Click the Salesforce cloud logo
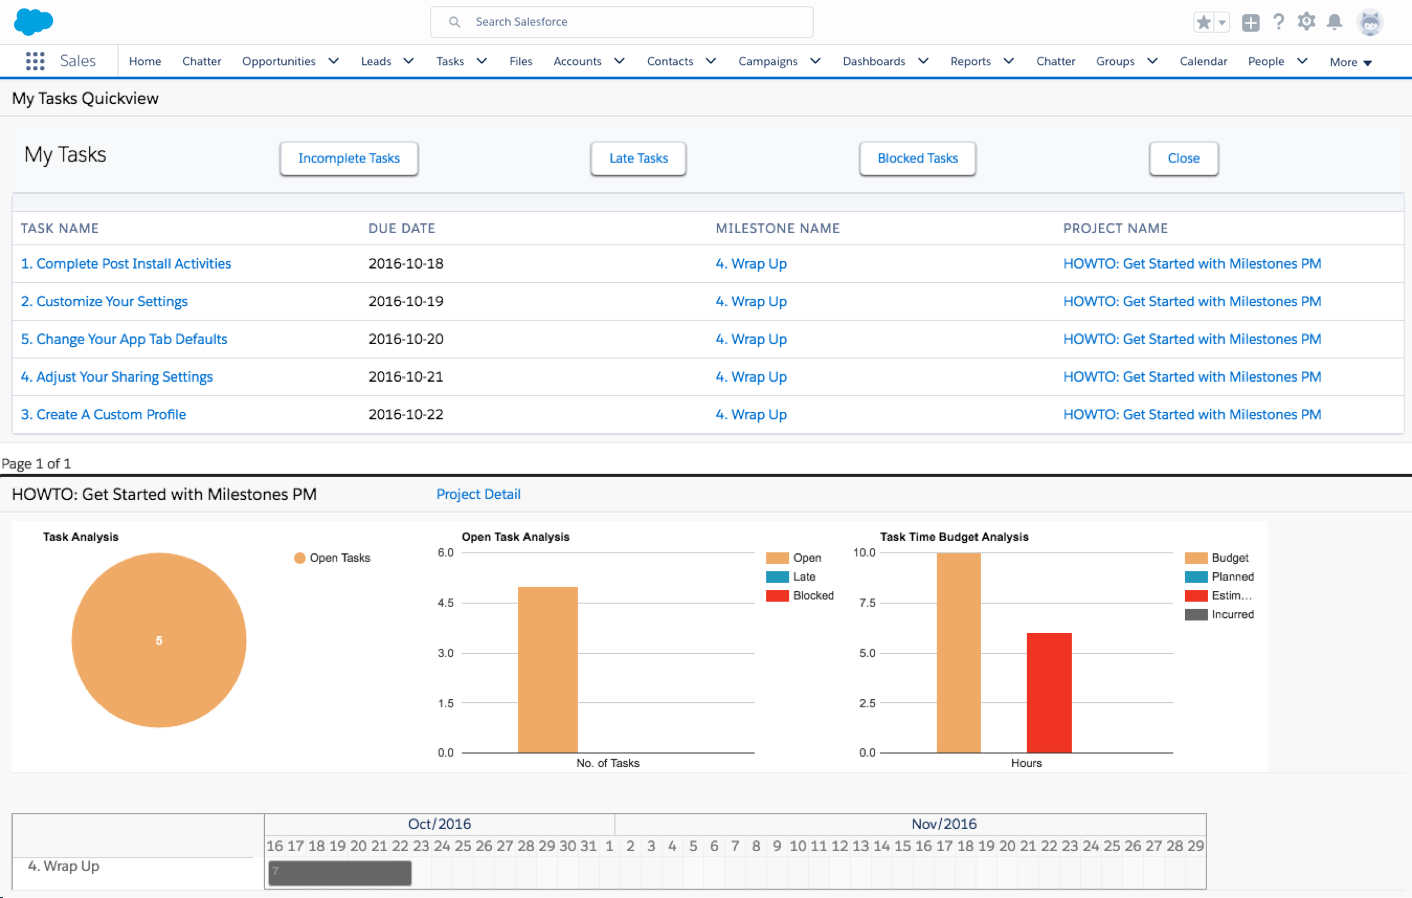This screenshot has width=1412, height=898. [34, 21]
